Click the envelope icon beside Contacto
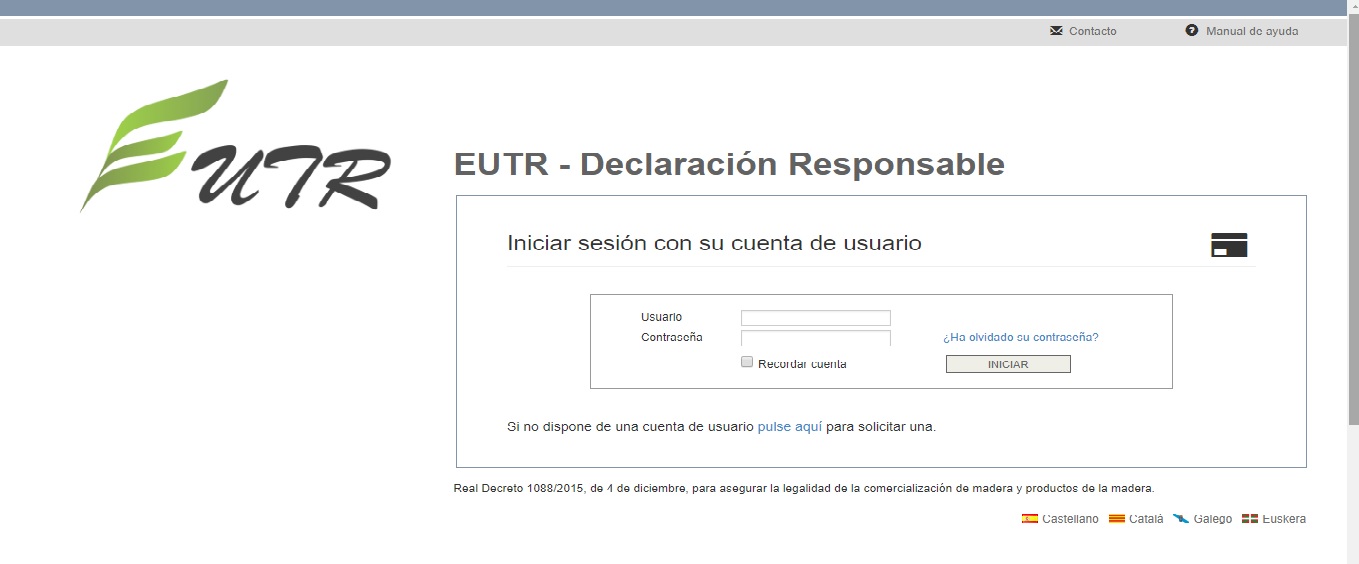This screenshot has width=1359, height=564. click(1056, 31)
